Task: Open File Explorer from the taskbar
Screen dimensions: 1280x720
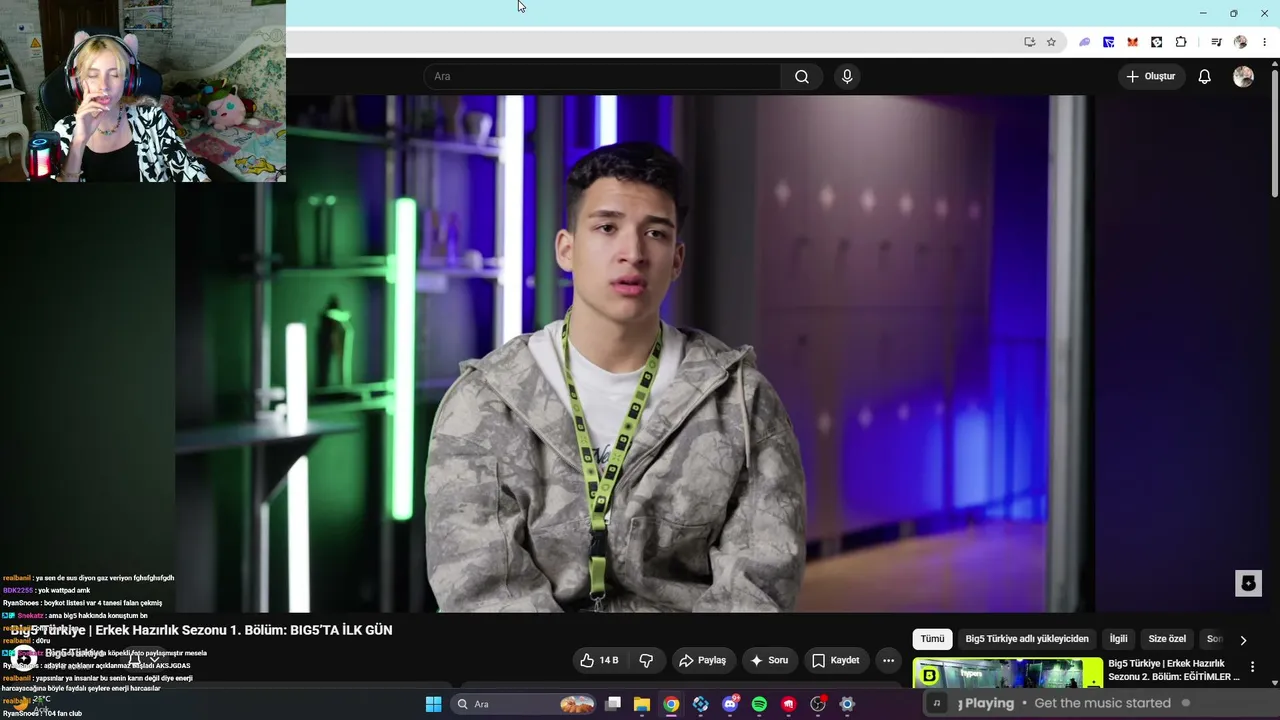Action: coord(642,704)
